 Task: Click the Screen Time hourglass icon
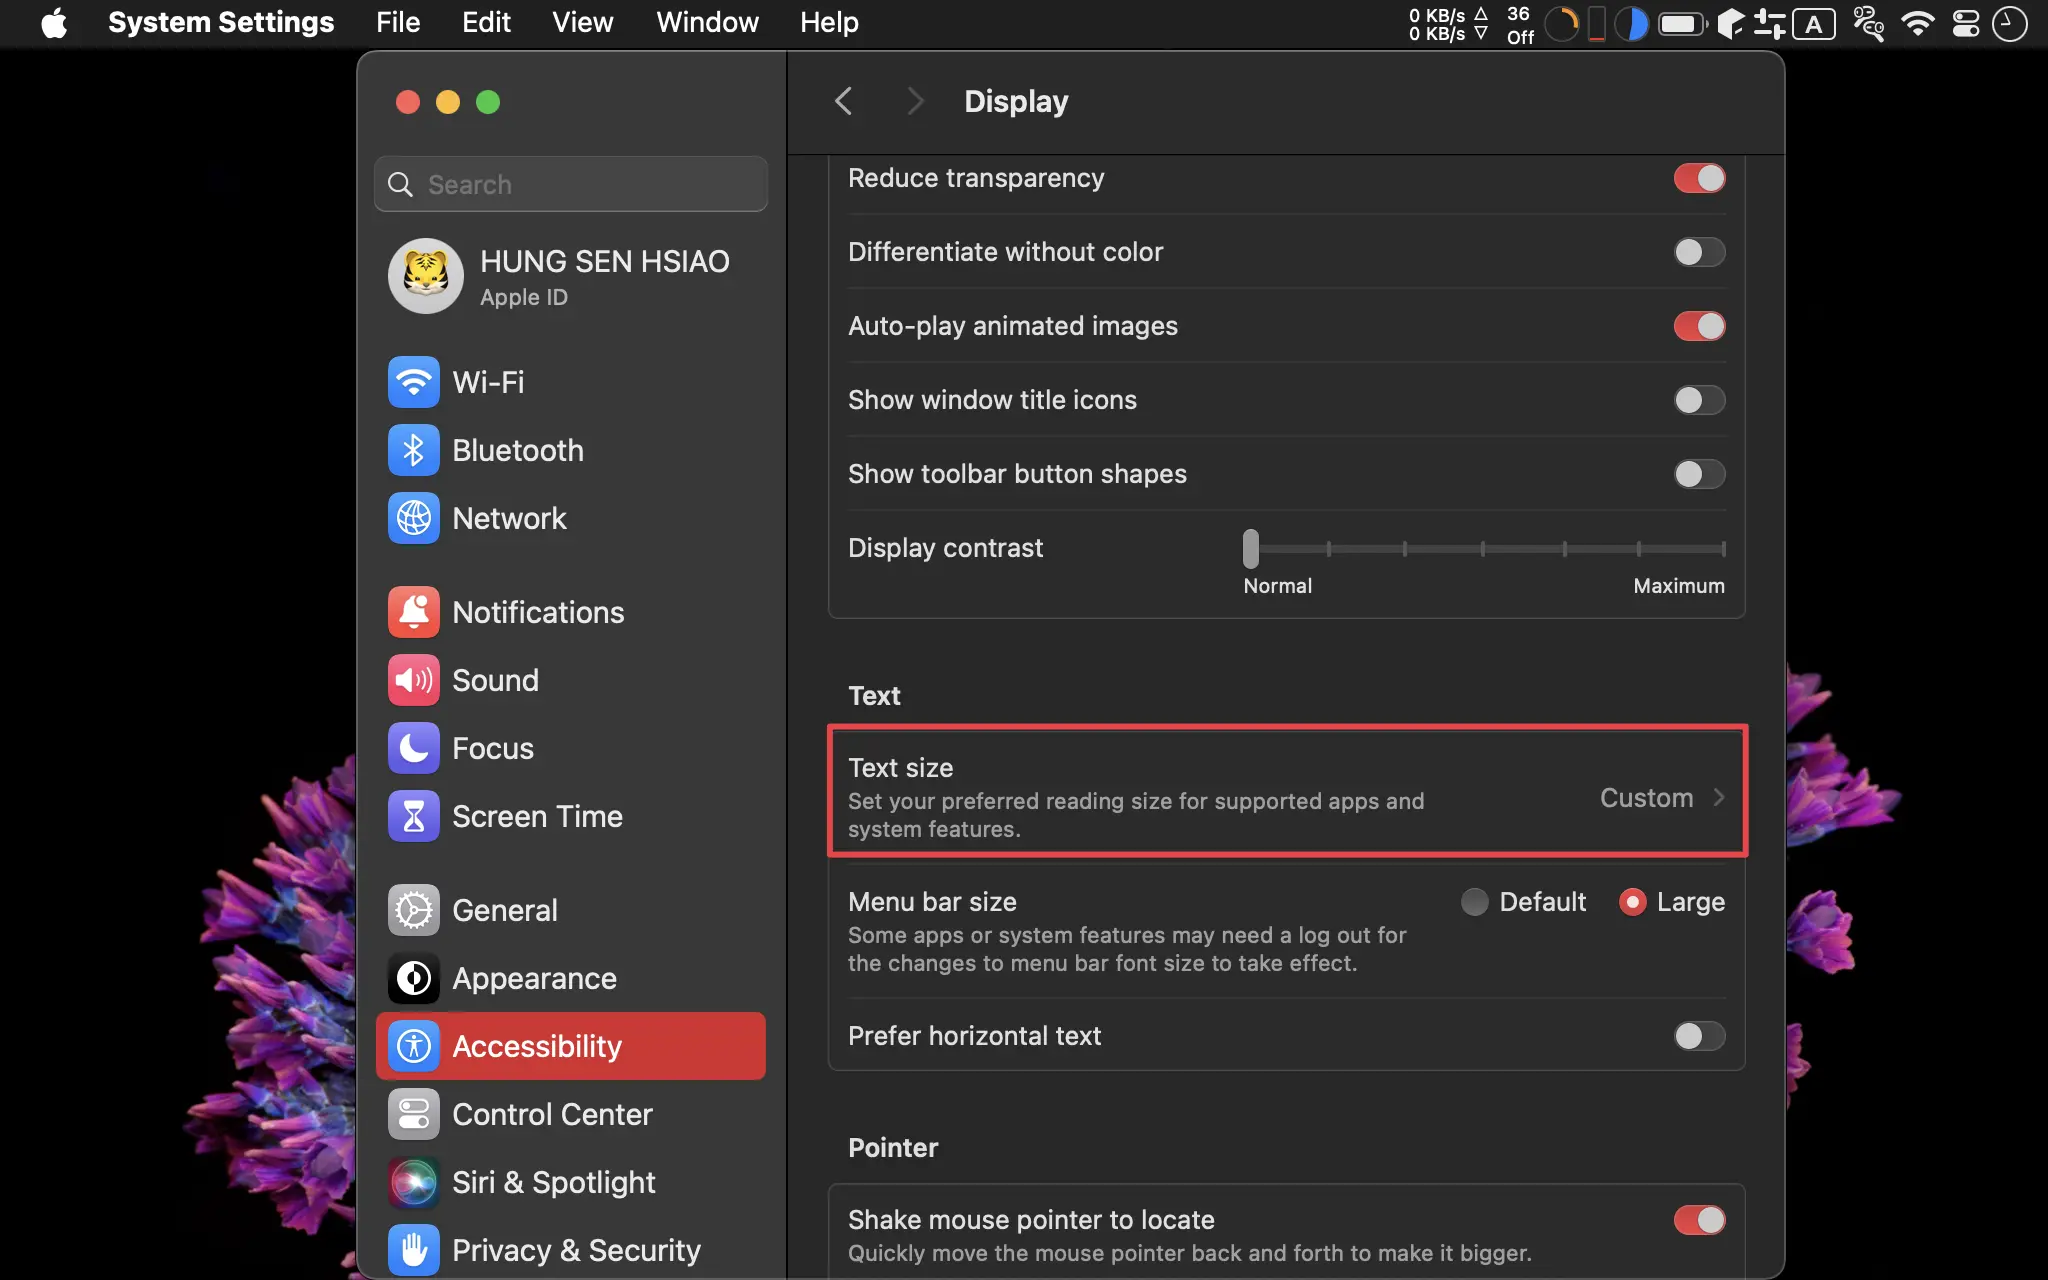tap(413, 816)
